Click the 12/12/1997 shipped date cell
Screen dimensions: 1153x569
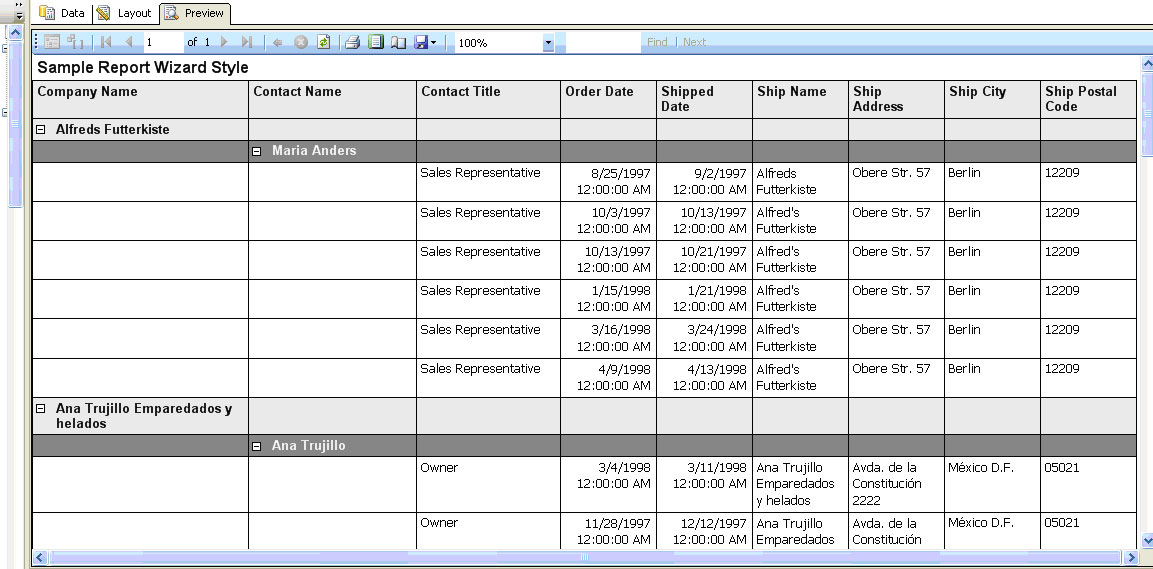(x=704, y=531)
